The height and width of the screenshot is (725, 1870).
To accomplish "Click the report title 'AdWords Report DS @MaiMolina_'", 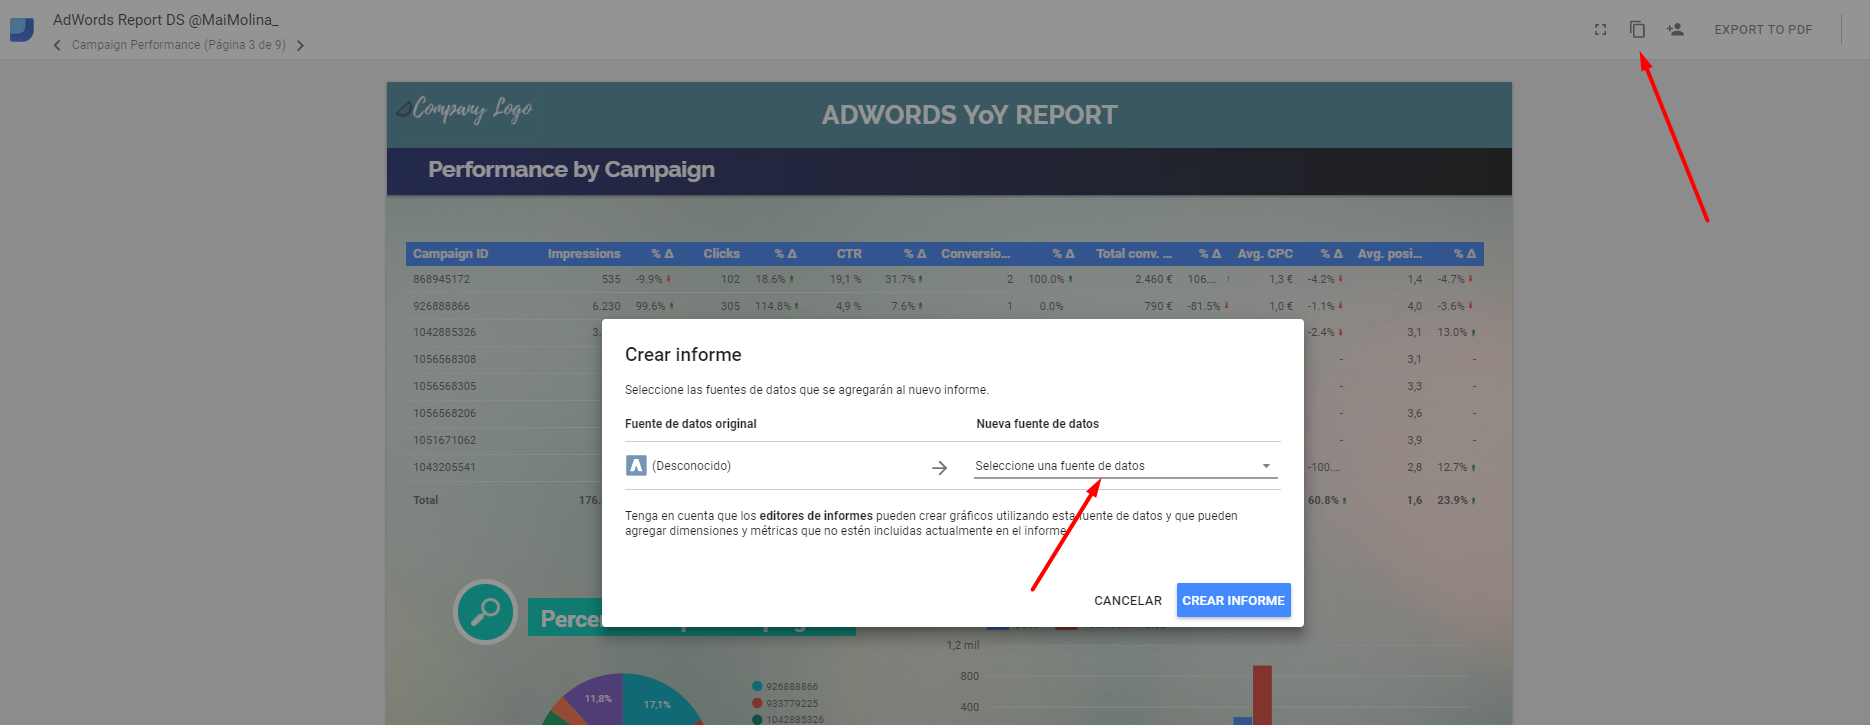I will [165, 20].
